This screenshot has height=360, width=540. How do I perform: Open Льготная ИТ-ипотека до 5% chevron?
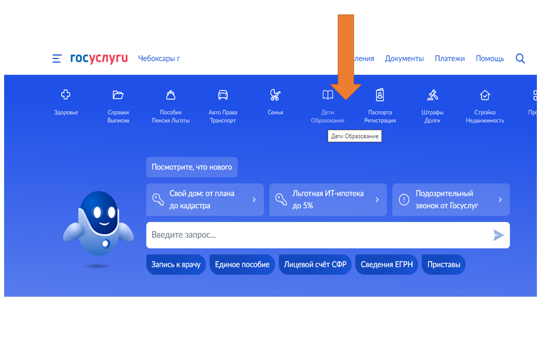click(377, 199)
